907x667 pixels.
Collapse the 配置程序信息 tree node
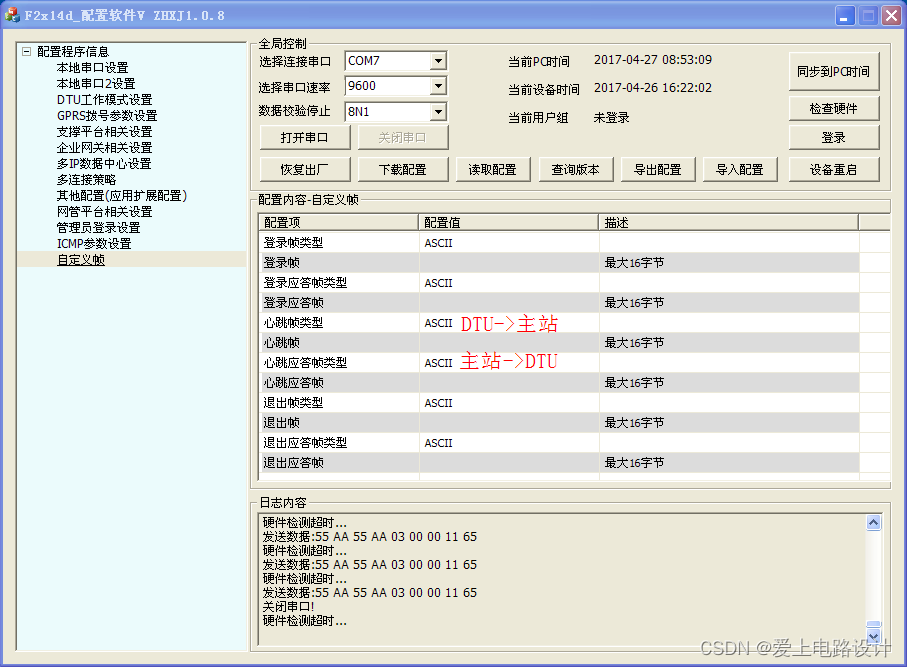[x=25, y=51]
